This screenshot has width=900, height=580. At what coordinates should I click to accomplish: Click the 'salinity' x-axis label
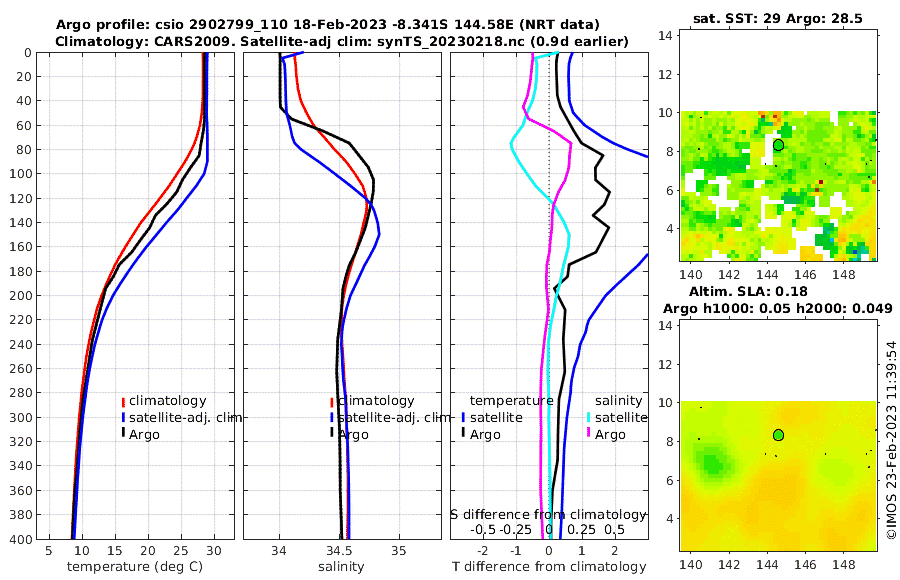pyautogui.click(x=341, y=567)
